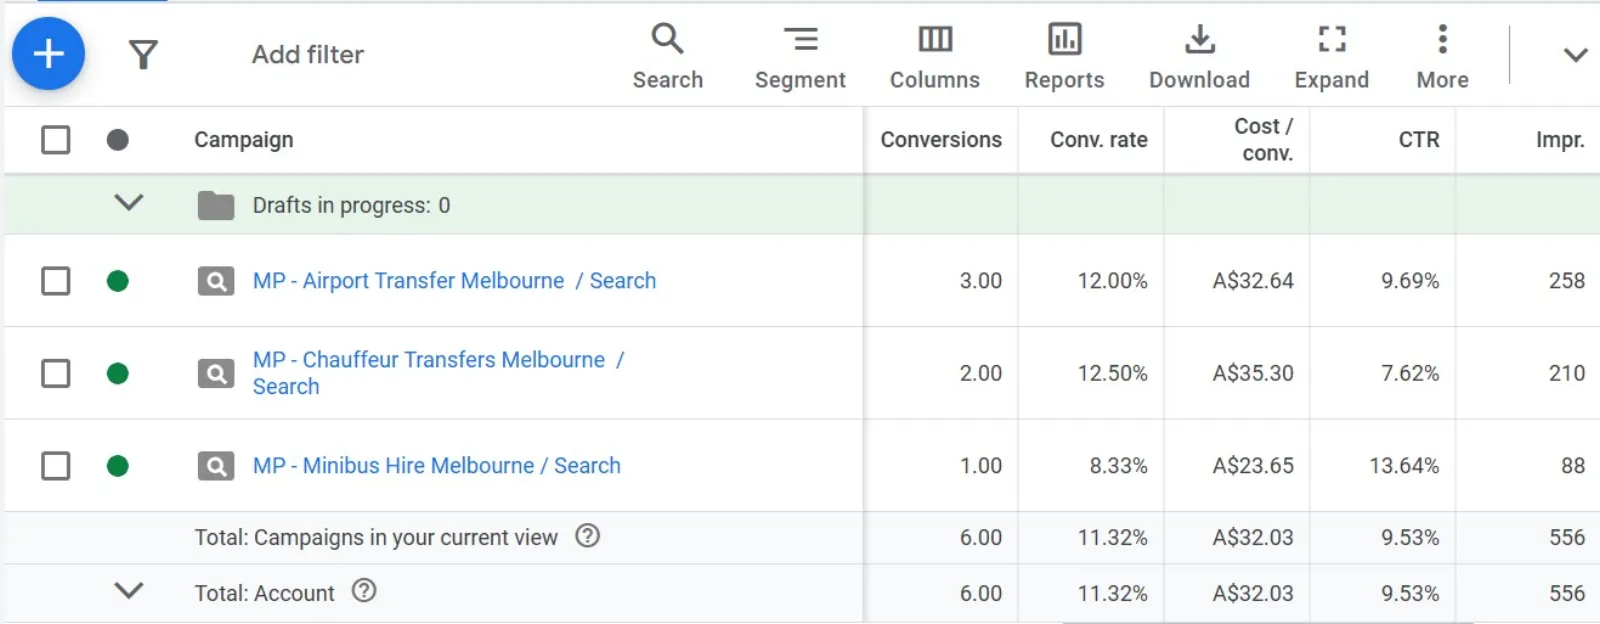1600x624 pixels.
Task: Select Minibus Hire CTR 13.64%
Action: click(x=1404, y=466)
